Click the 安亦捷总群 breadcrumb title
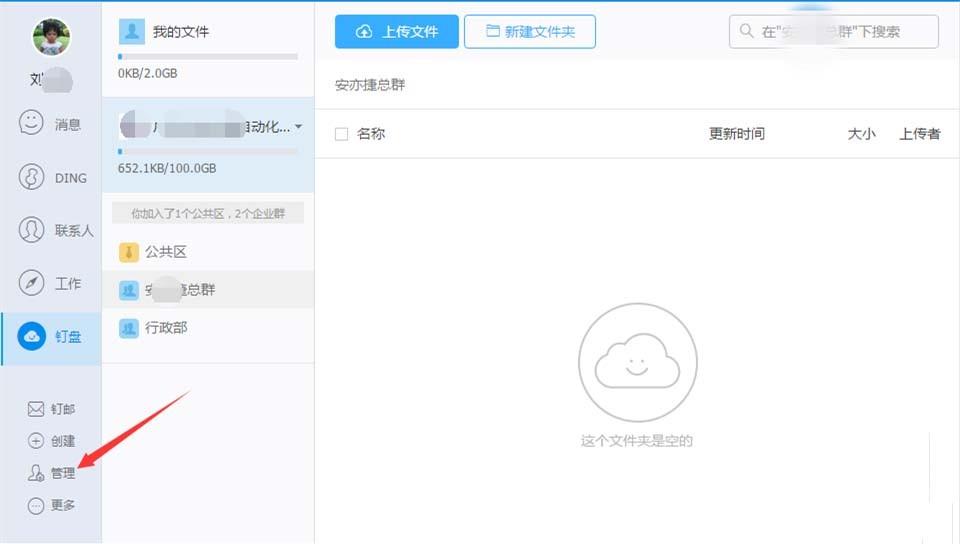The width and height of the screenshot is (960, 544). pos(370,85)
